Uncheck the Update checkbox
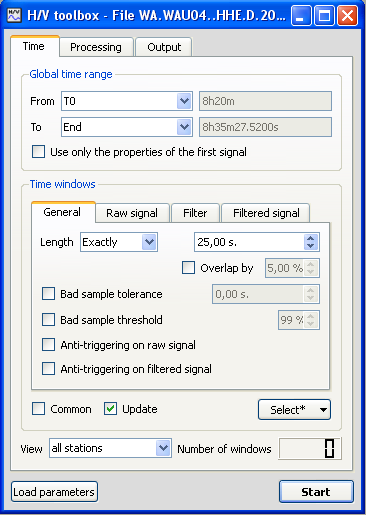The height and width of the screenshot is (515, 366). [110, 409]
